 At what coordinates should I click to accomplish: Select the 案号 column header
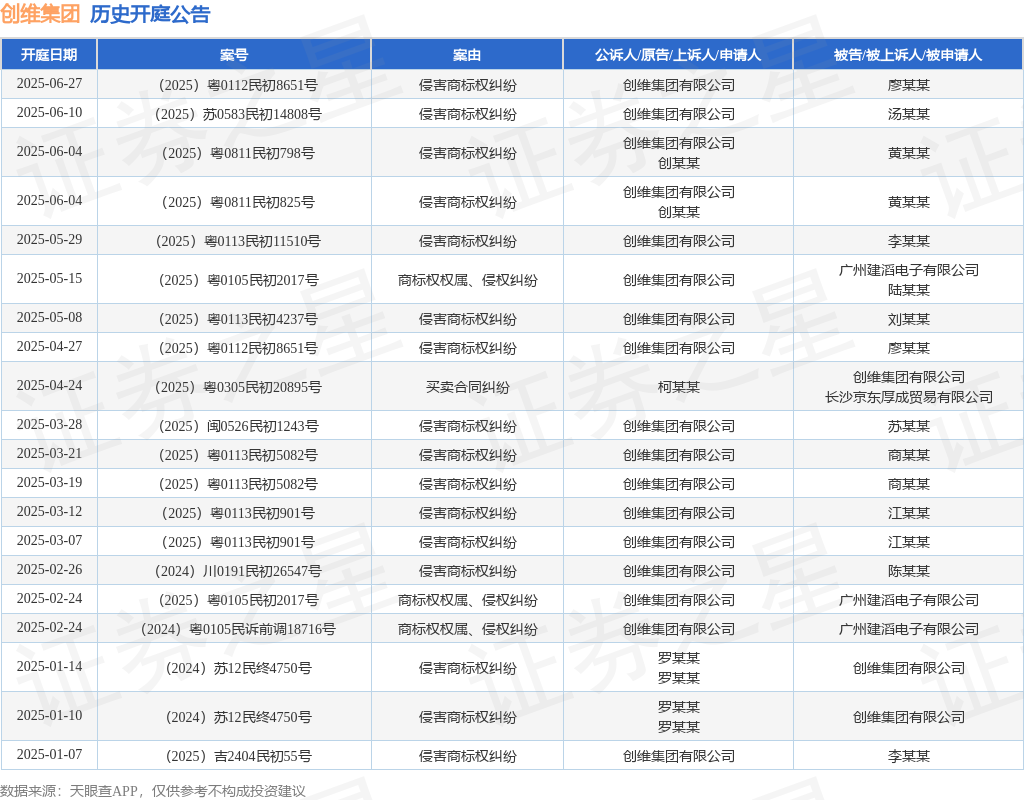coord(234,55)
